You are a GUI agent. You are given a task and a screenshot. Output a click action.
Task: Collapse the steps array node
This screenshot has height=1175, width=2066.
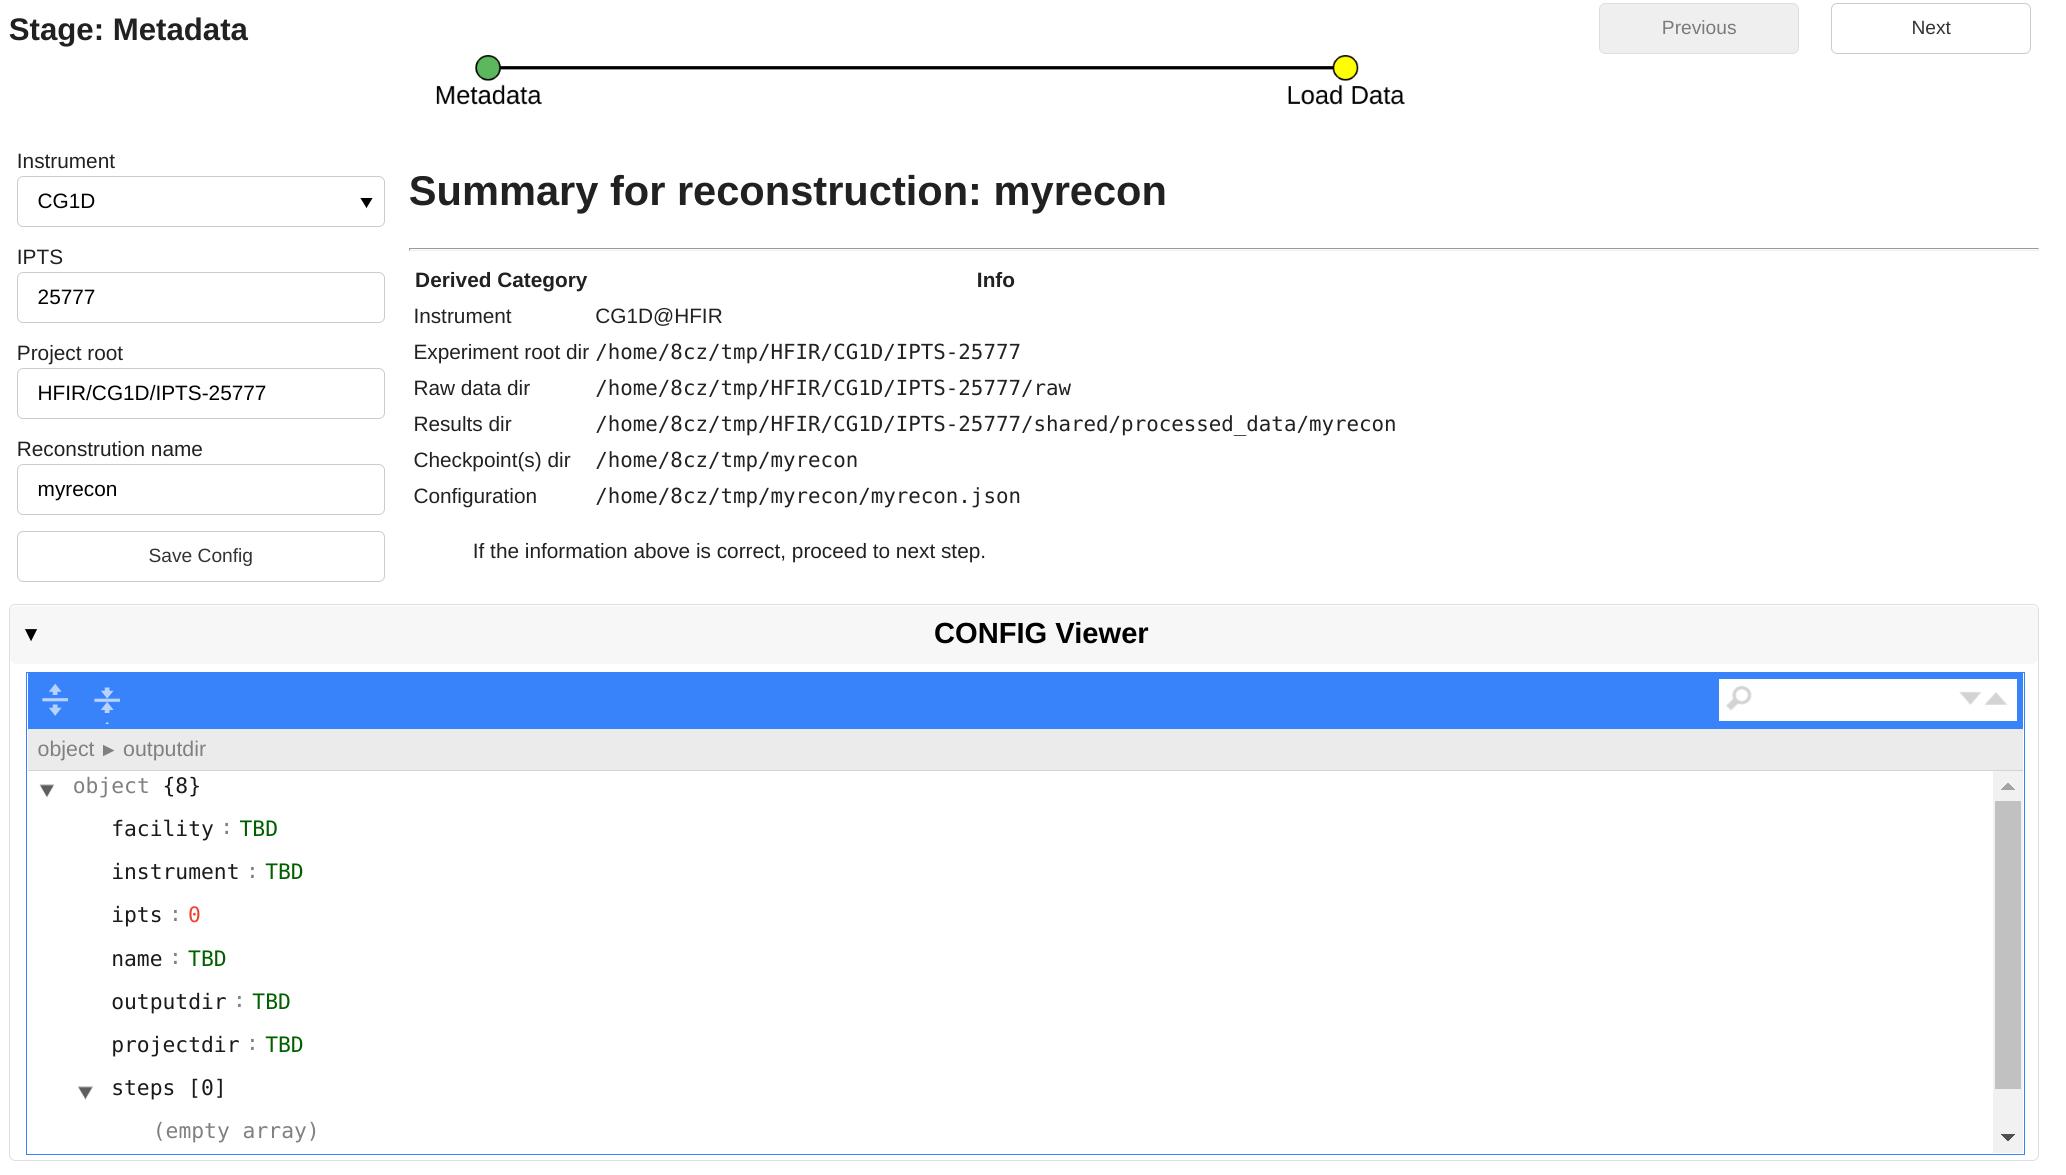coord(86,1092)
